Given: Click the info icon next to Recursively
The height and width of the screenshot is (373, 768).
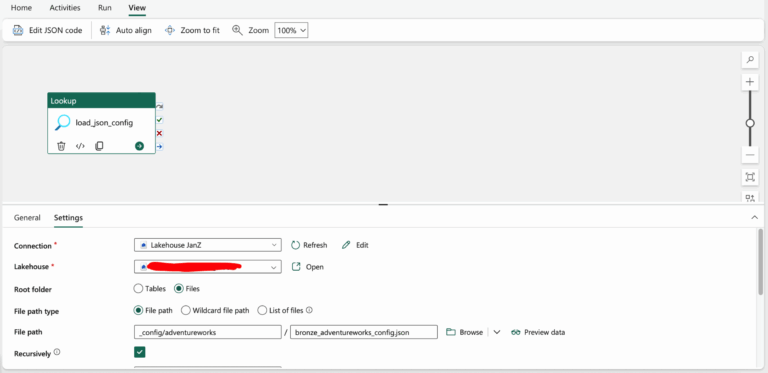Looking at the screenshot, I should point(57,351).
